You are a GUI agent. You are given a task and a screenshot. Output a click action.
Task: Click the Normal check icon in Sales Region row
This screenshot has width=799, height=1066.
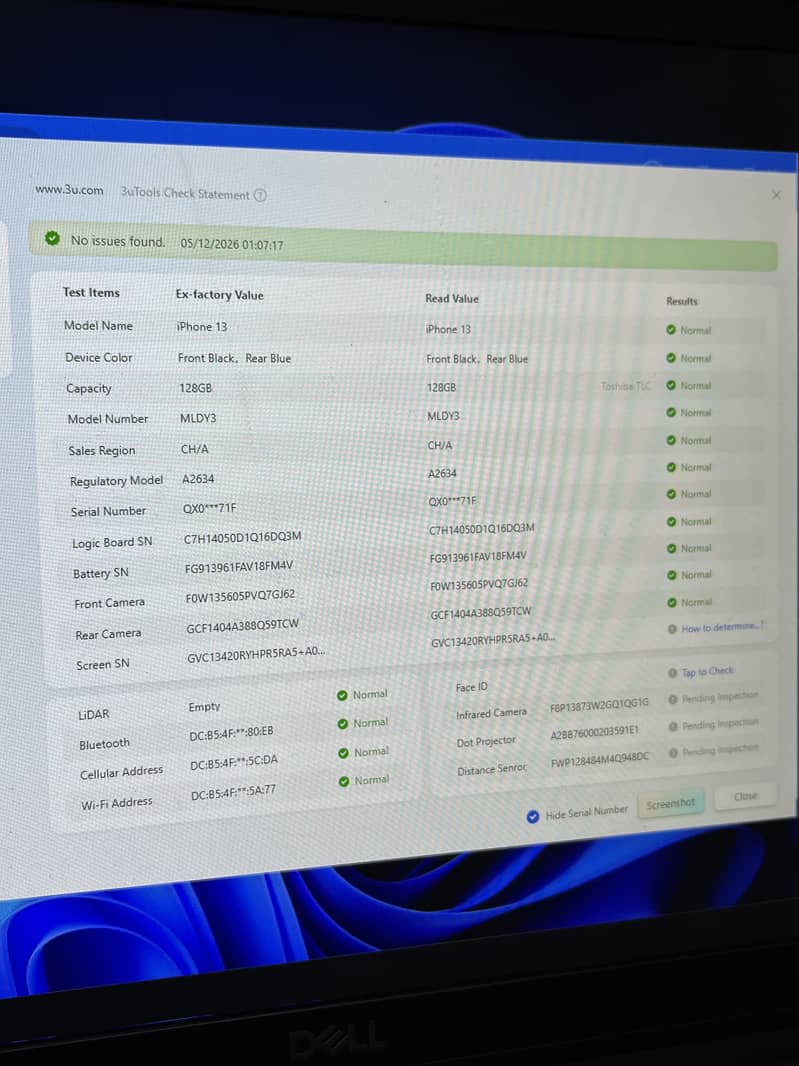(x=671, y=441)
